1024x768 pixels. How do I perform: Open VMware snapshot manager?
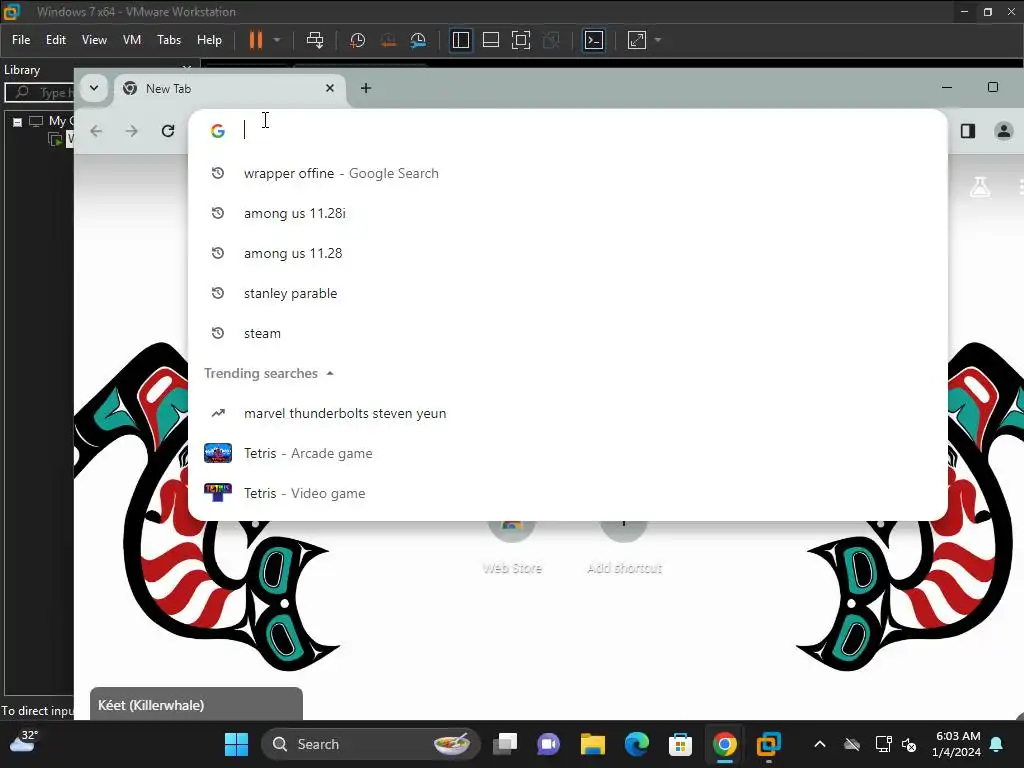tap(418, 40)
